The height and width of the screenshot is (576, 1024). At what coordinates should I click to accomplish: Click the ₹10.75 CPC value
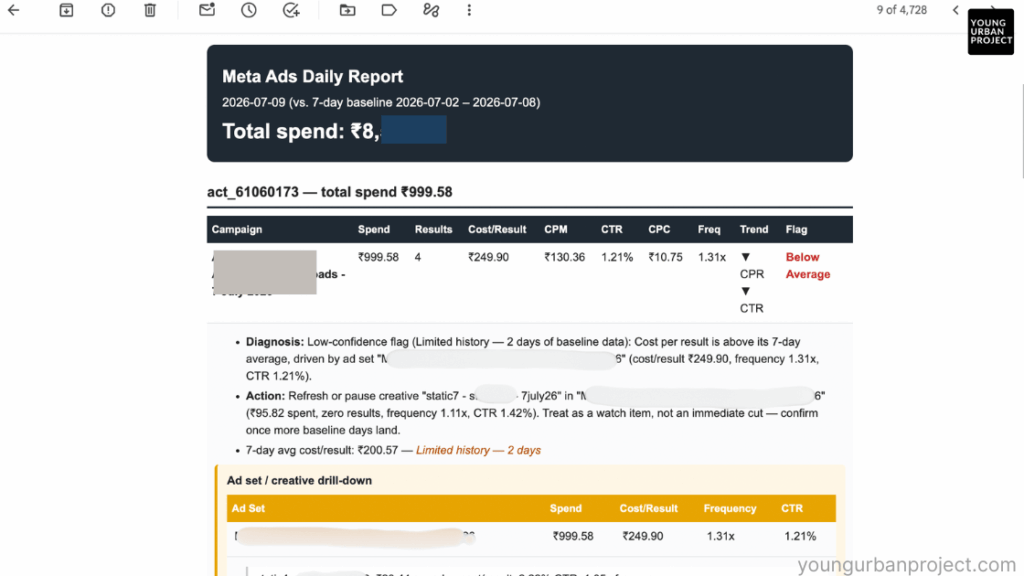[x=665, y=257]
